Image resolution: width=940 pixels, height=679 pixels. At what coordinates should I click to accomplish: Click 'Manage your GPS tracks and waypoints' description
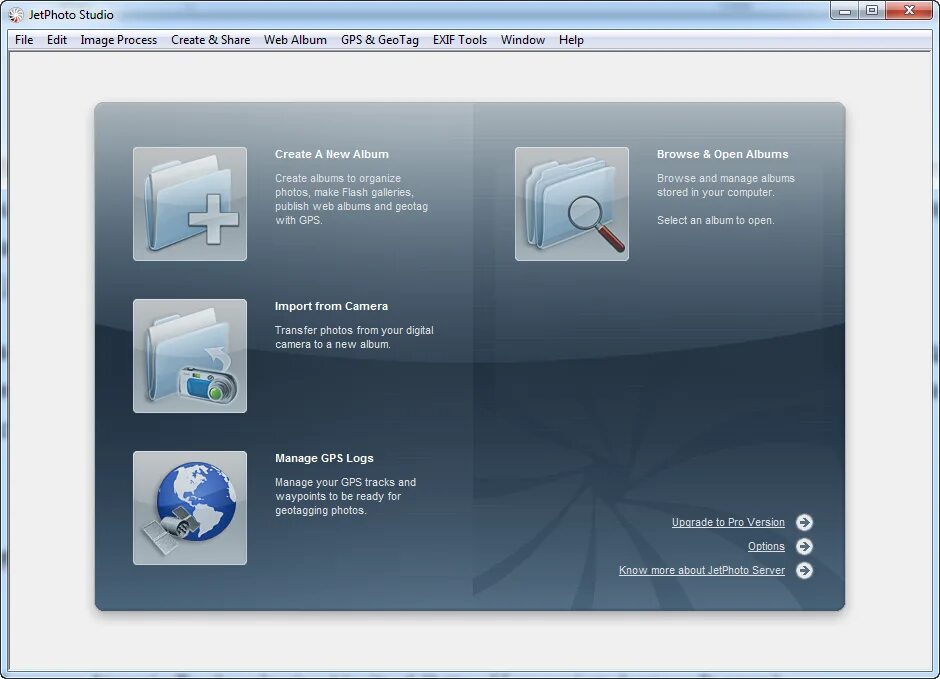(x=345, y=496)
